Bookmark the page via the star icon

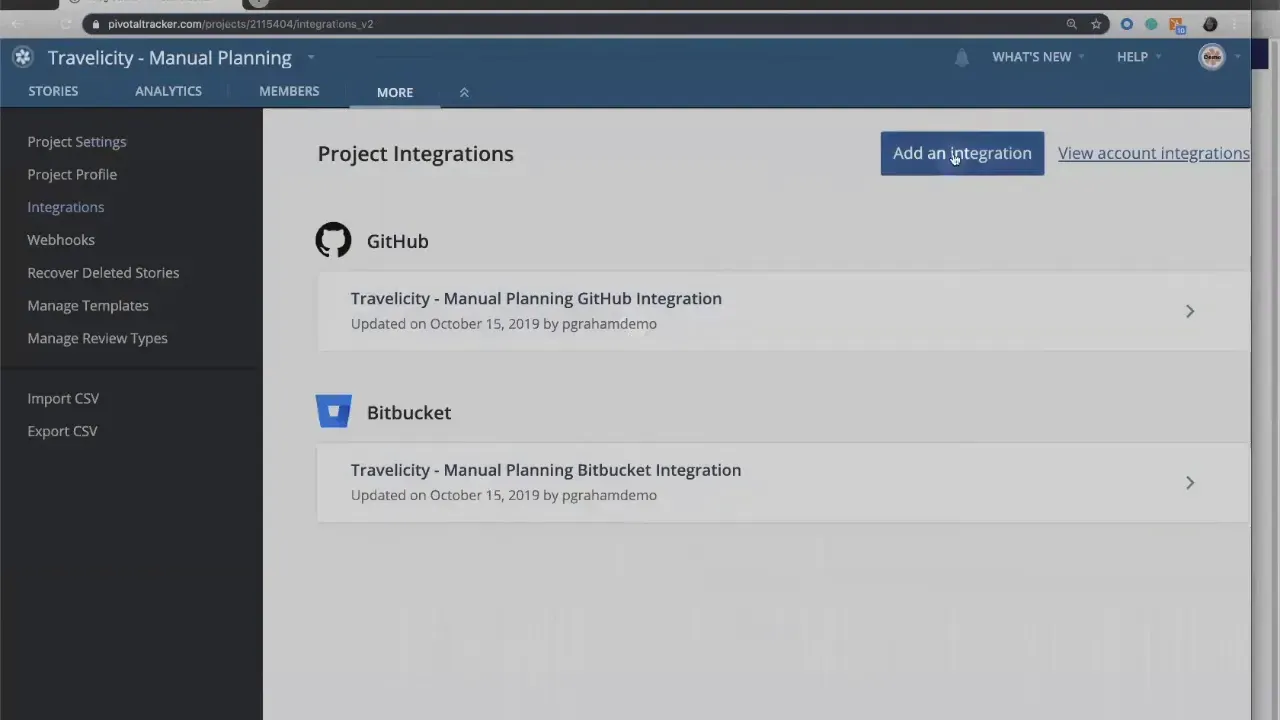coord(1096,24)
